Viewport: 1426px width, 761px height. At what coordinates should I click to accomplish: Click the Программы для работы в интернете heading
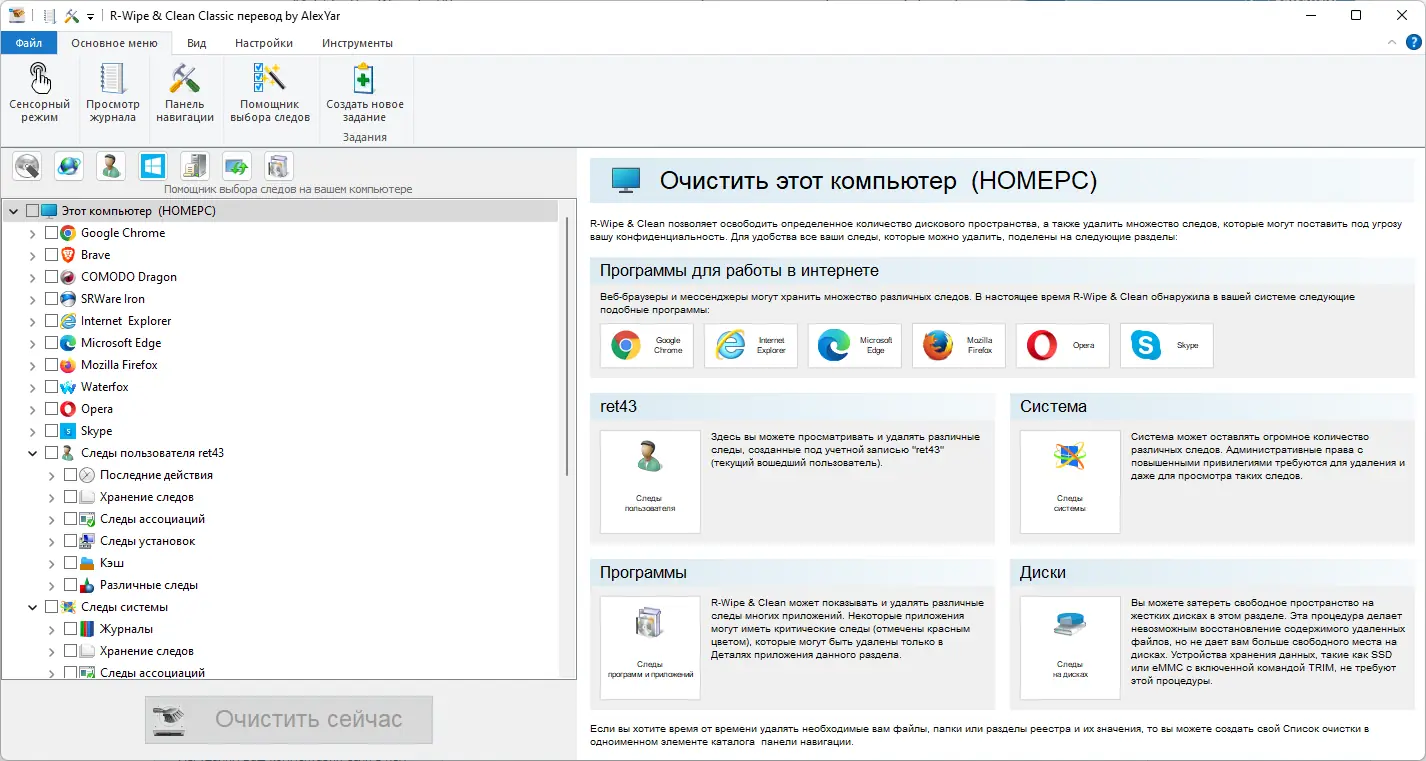pos(739,270)
